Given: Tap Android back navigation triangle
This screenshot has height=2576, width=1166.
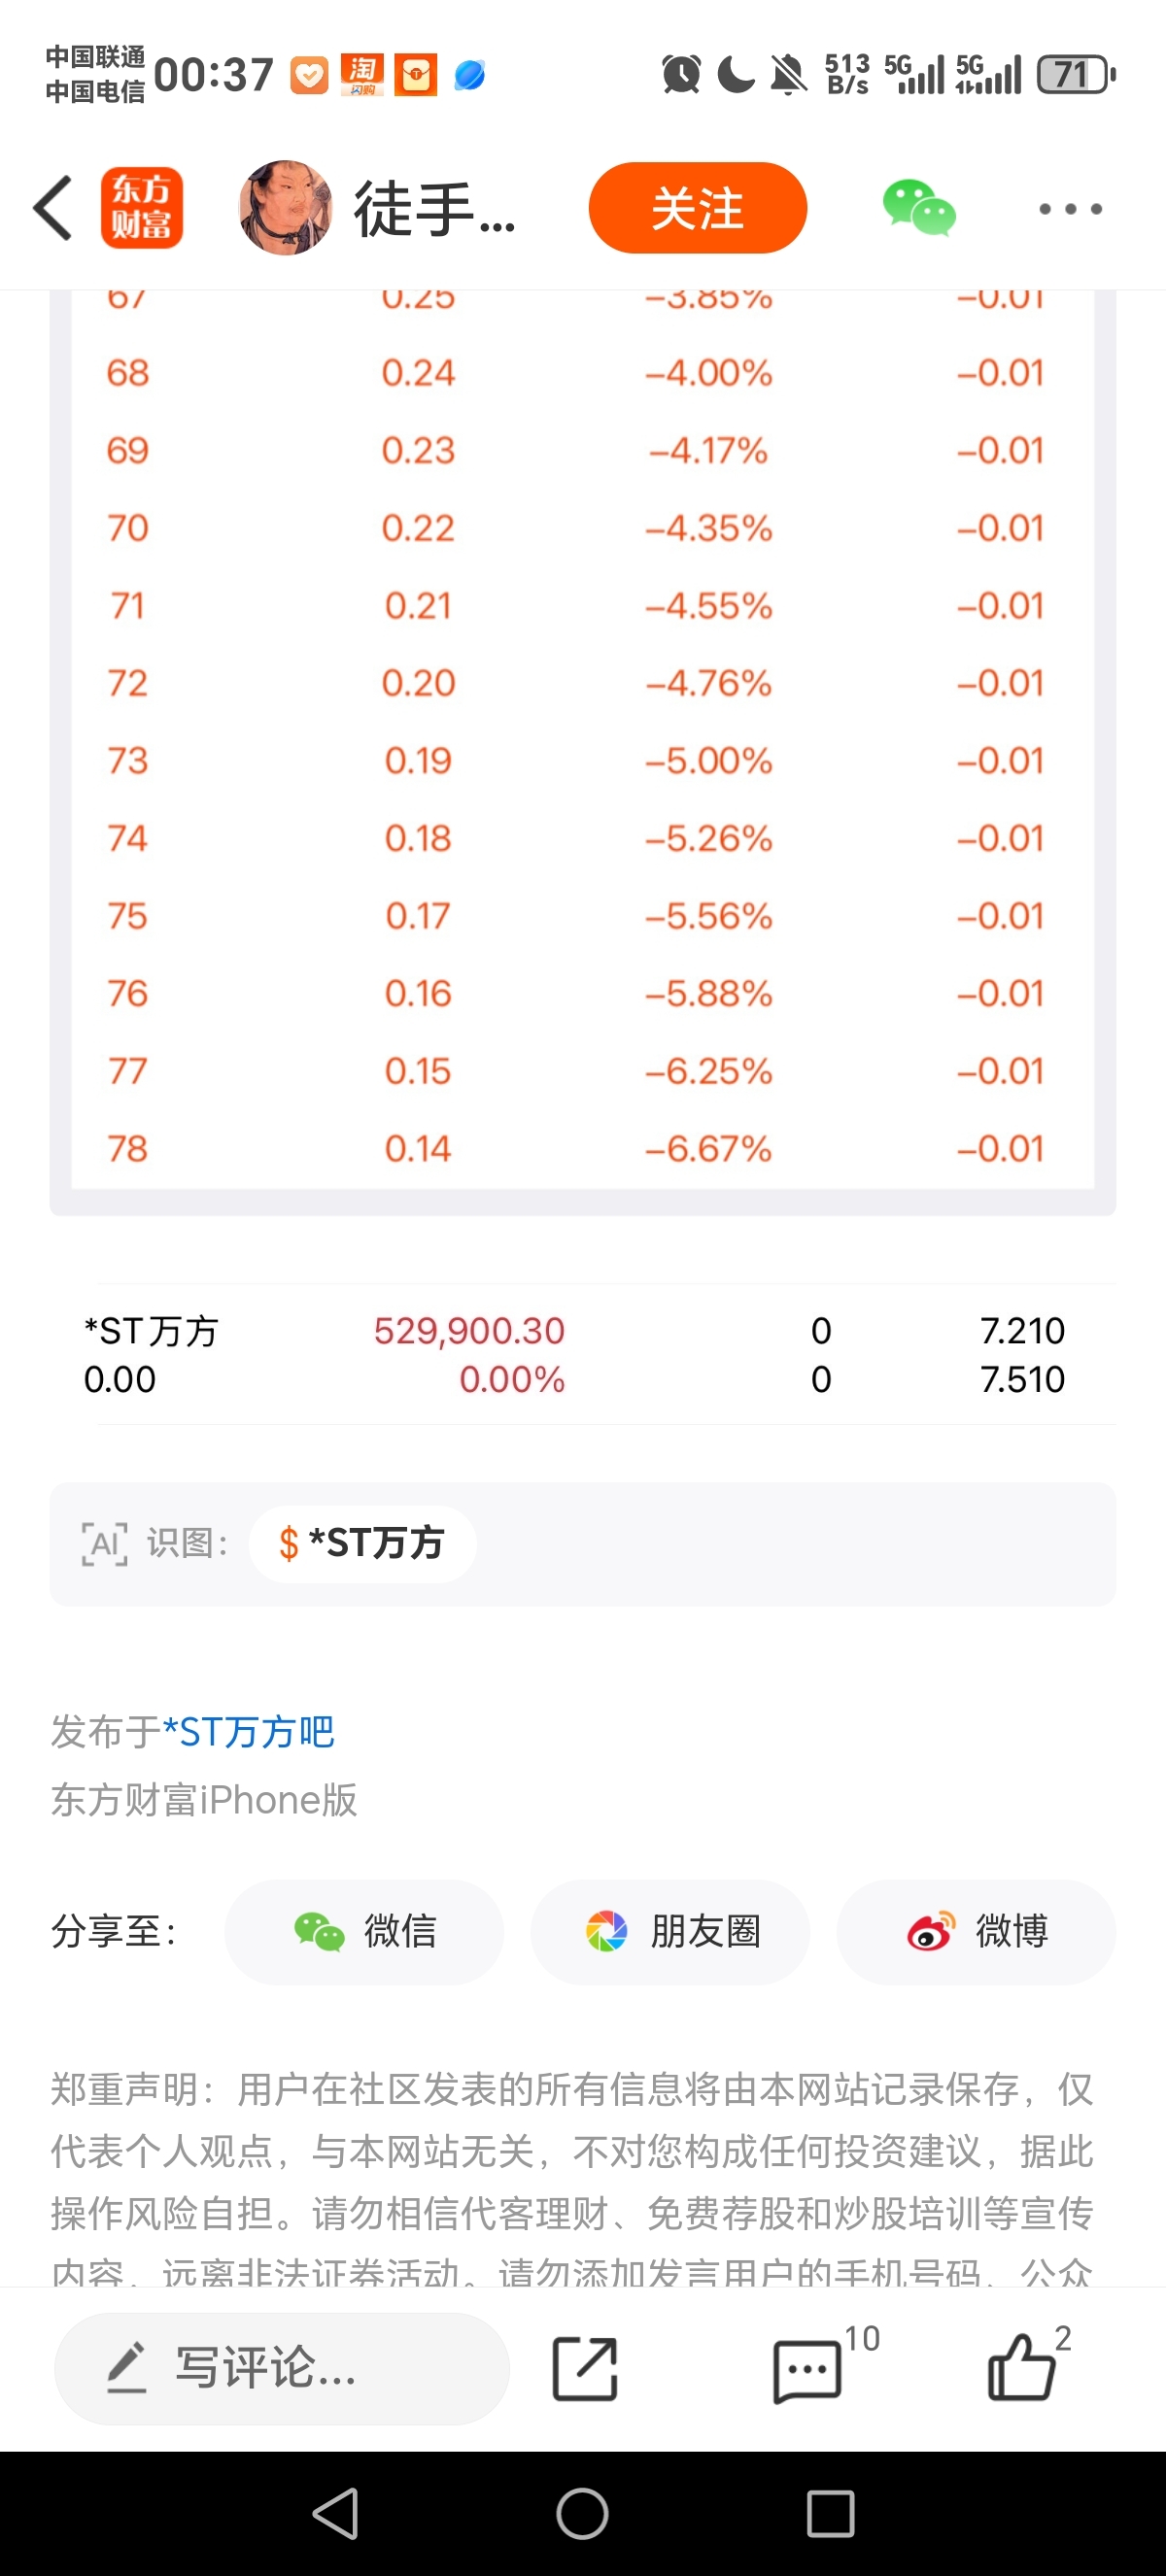Looking at the screenshot, I should click(x=336, y=2513).
